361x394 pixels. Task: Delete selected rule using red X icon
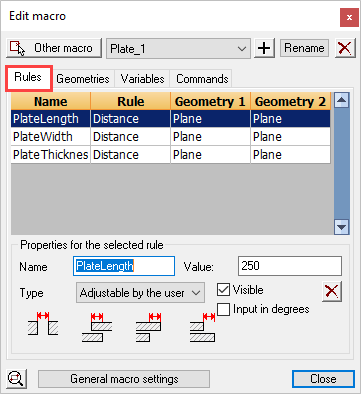[332, 292]
